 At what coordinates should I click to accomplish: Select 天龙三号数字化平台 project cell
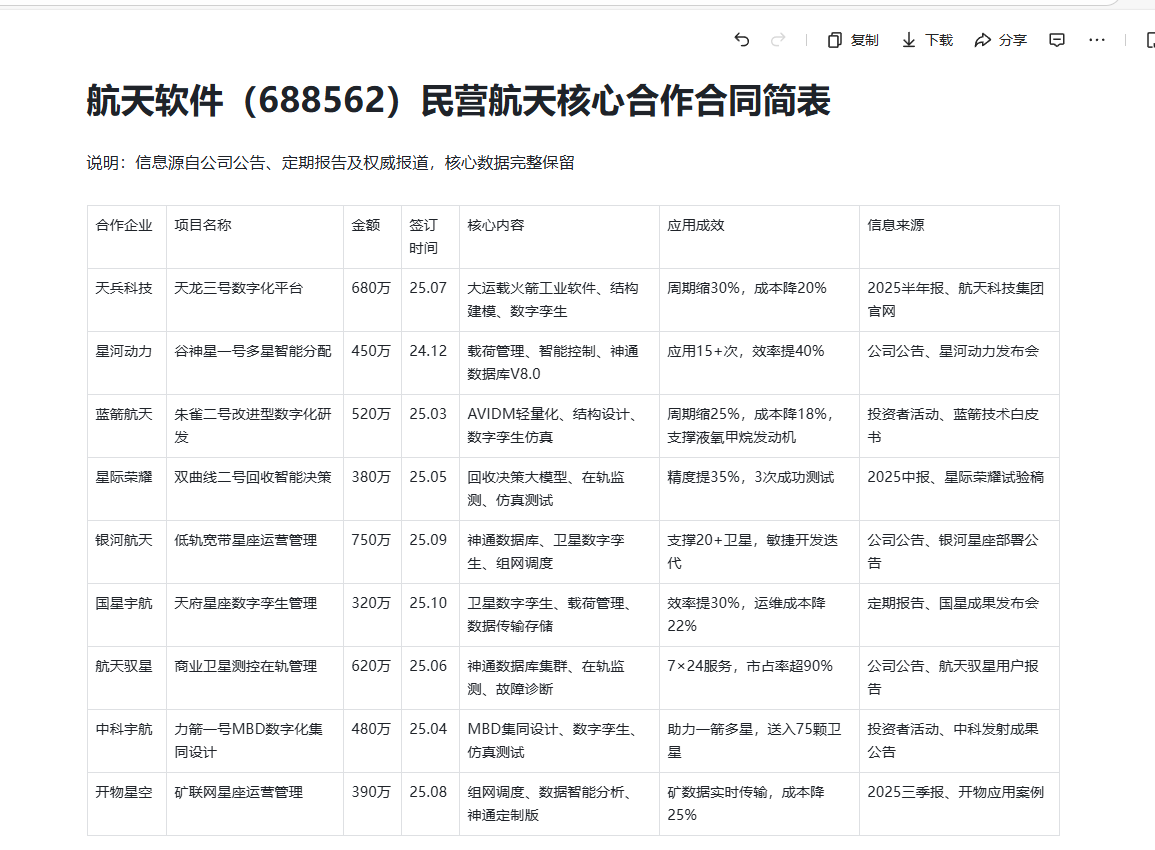coord(255,300)
